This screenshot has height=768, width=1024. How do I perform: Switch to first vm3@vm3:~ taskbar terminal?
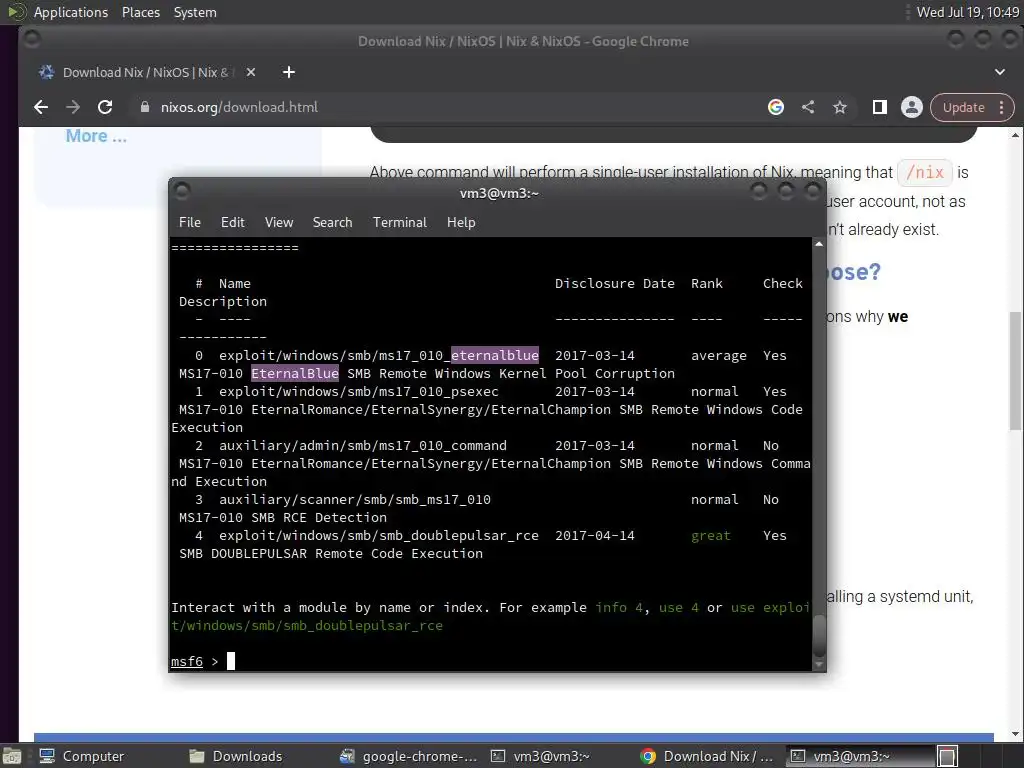(x=540, y=756)
